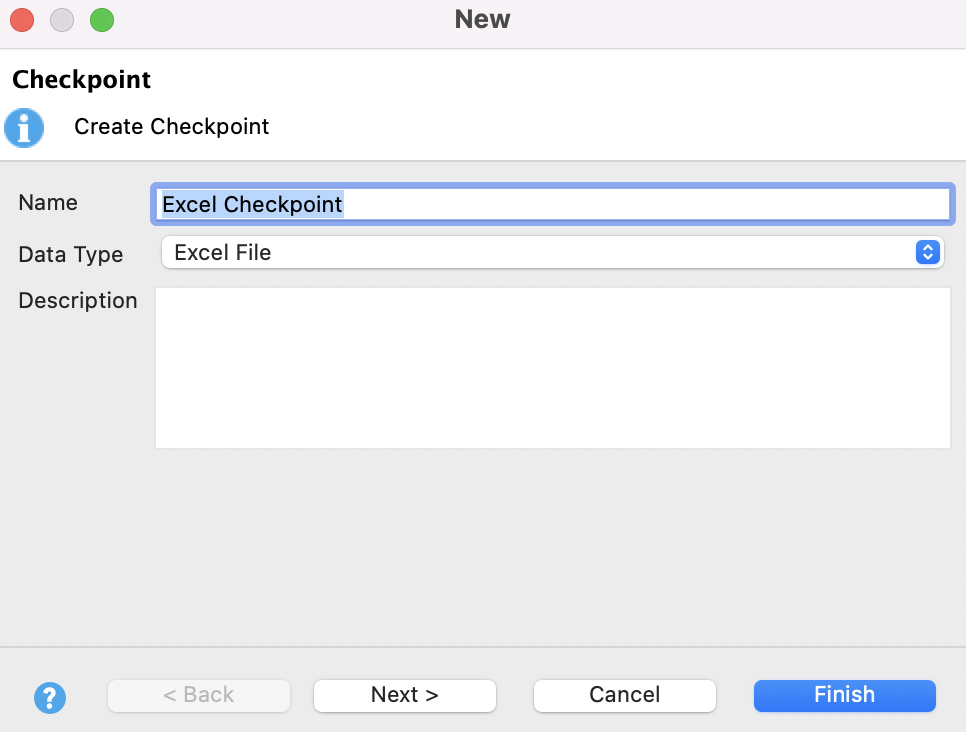This screenshot has height=732, width=966.
Task: Click the Name field label
Action: click(x=48, y=203)
